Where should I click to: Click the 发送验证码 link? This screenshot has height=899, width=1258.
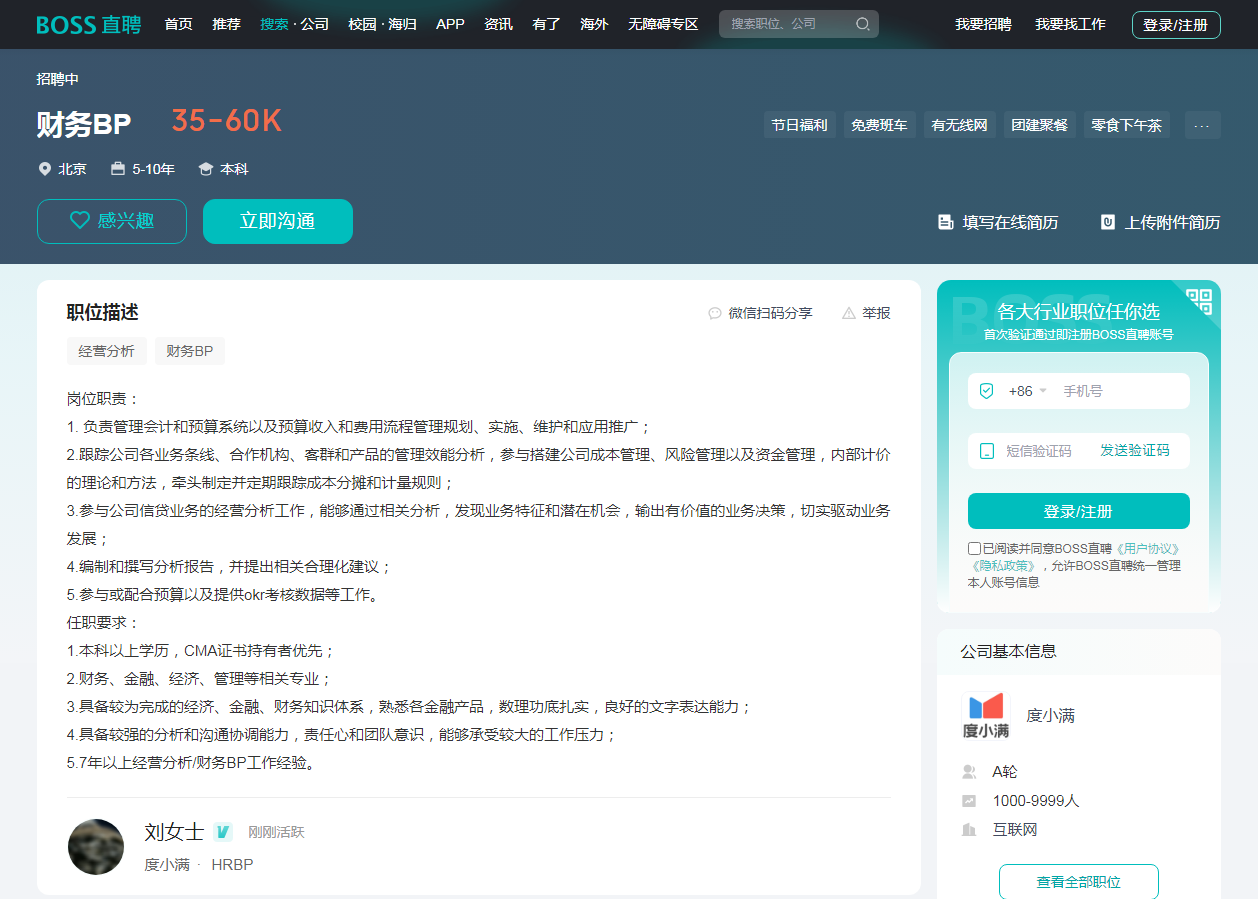tap(1135, 451)
